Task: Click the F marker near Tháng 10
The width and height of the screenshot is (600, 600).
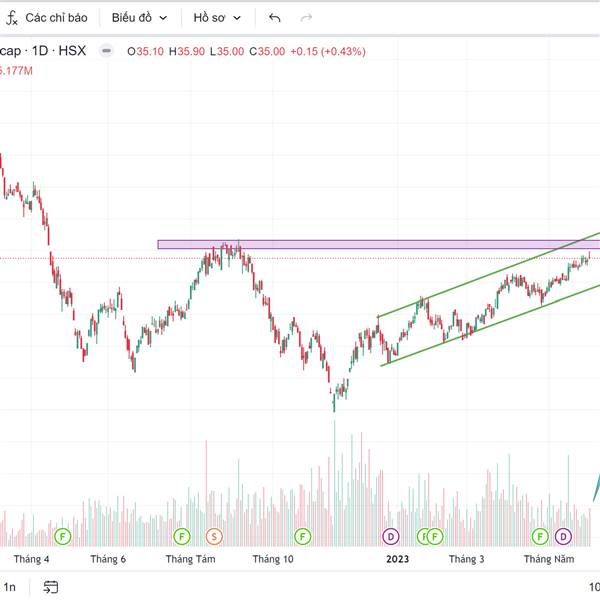Action: point(303,537)
